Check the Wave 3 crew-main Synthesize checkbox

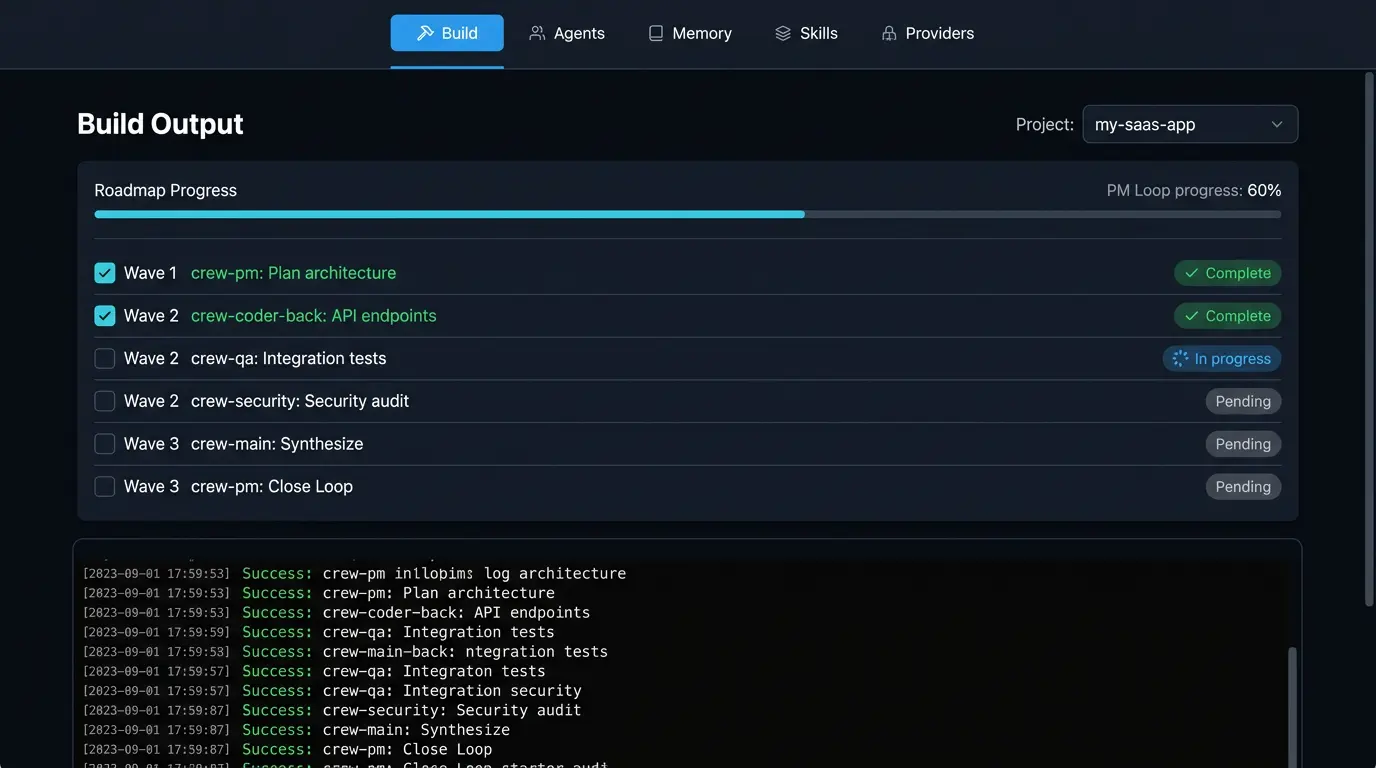104,444
